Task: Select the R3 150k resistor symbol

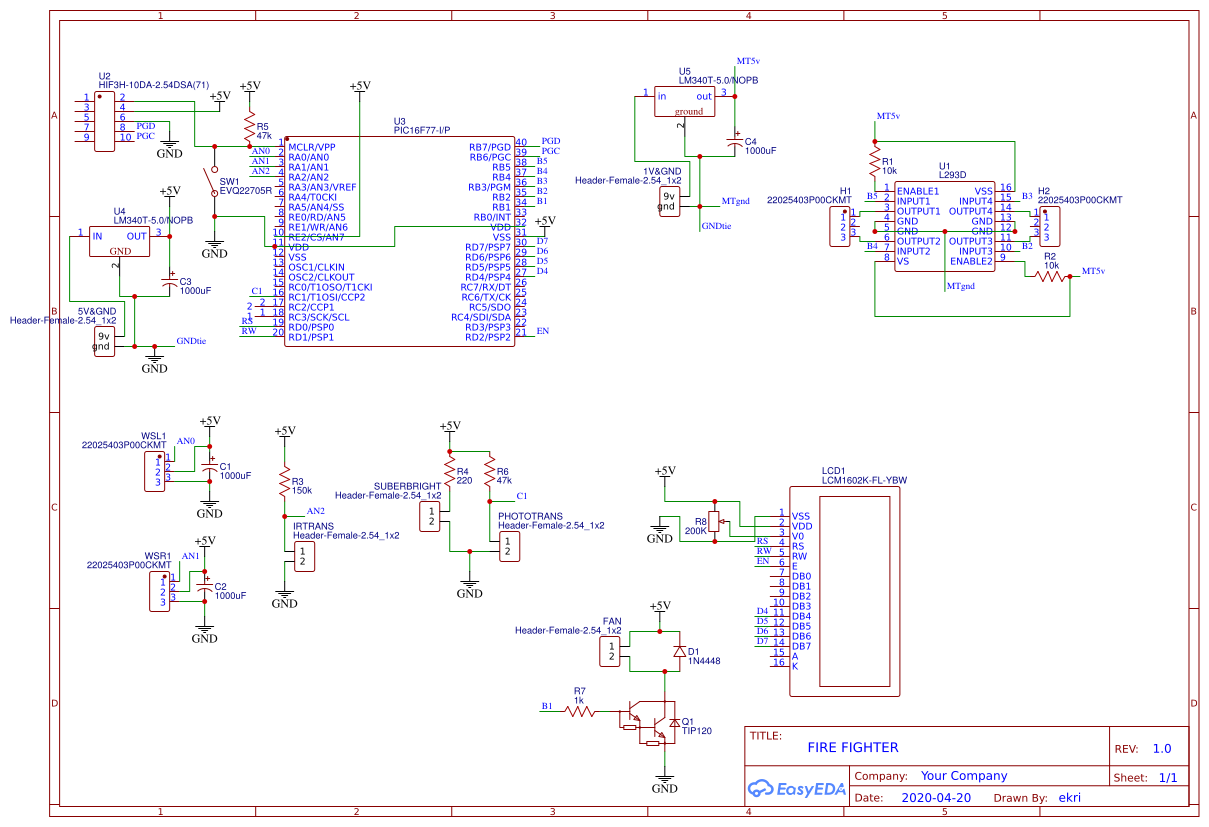Action: click(x=285, y=482)
